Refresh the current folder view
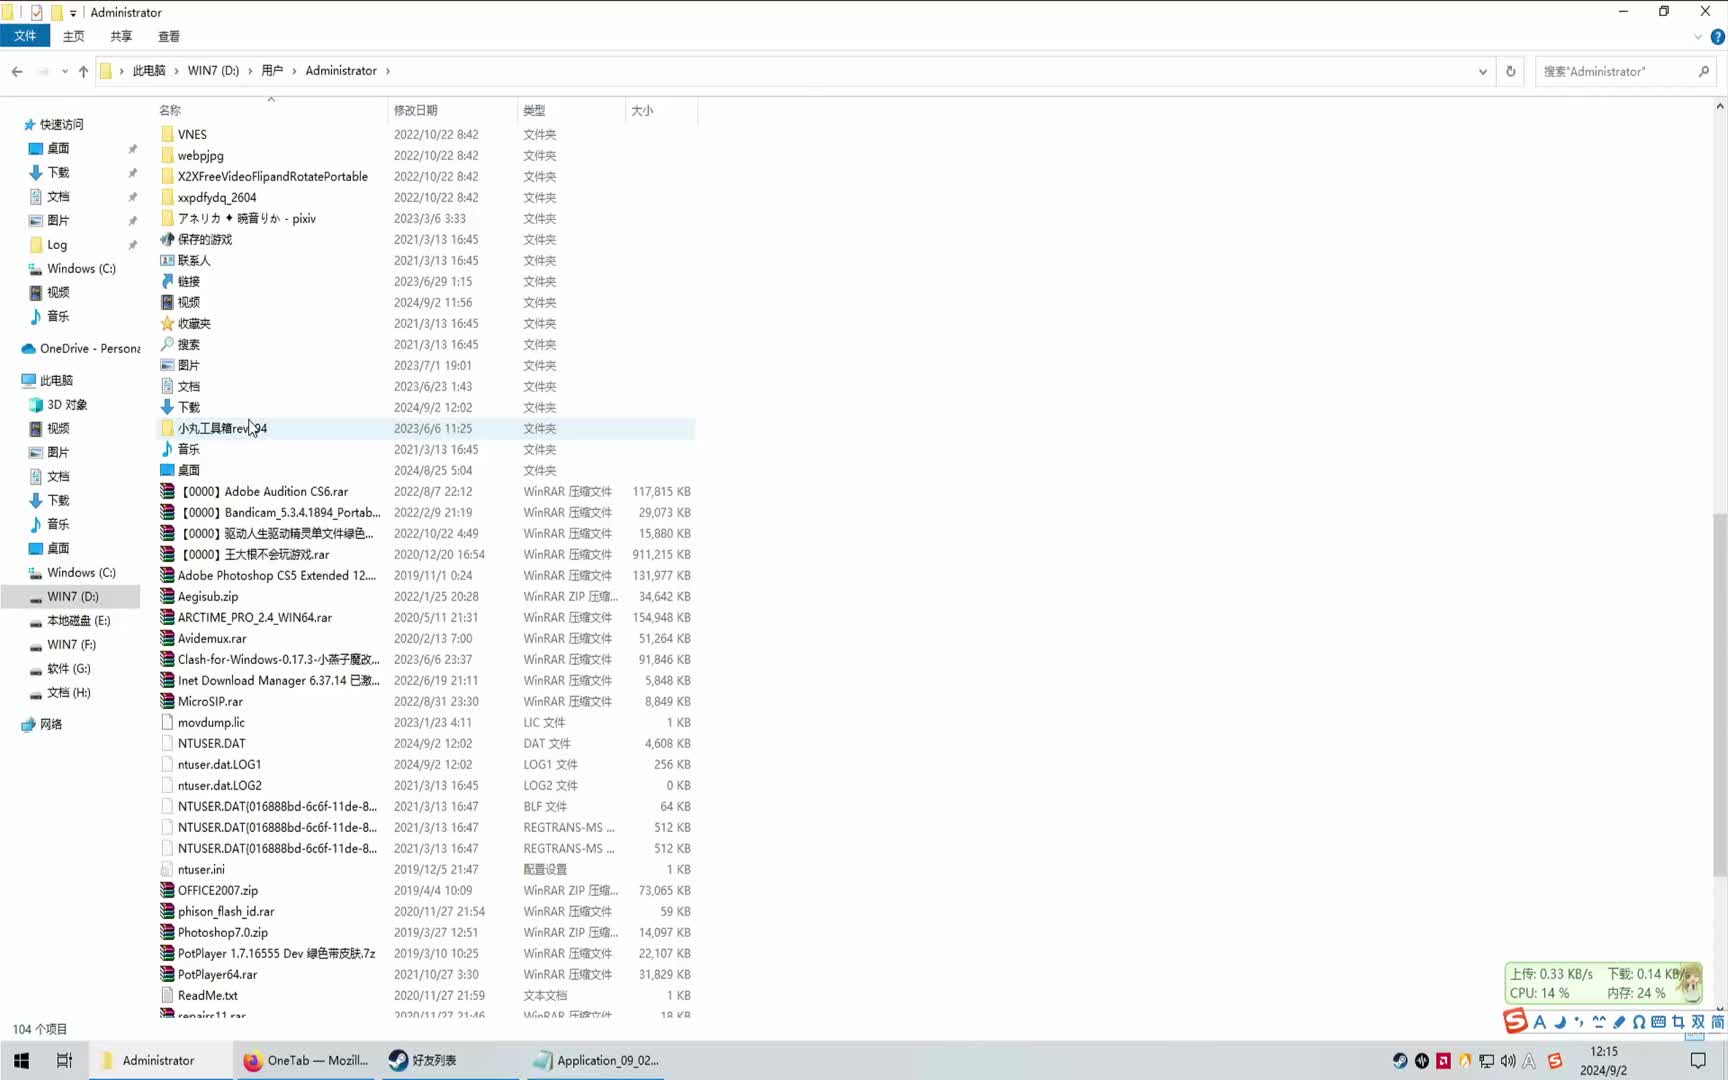 pos(1510,71)
